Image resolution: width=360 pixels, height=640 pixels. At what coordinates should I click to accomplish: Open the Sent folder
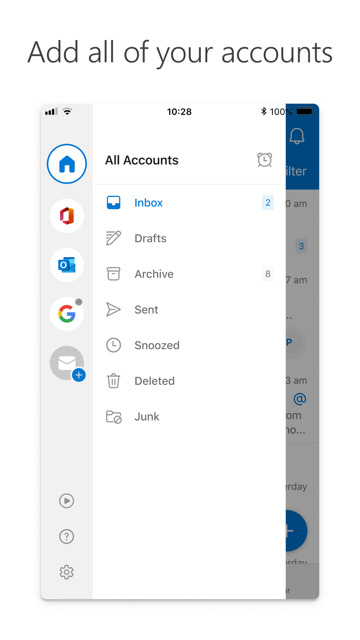pyautogui.click(x=189, y=309)
